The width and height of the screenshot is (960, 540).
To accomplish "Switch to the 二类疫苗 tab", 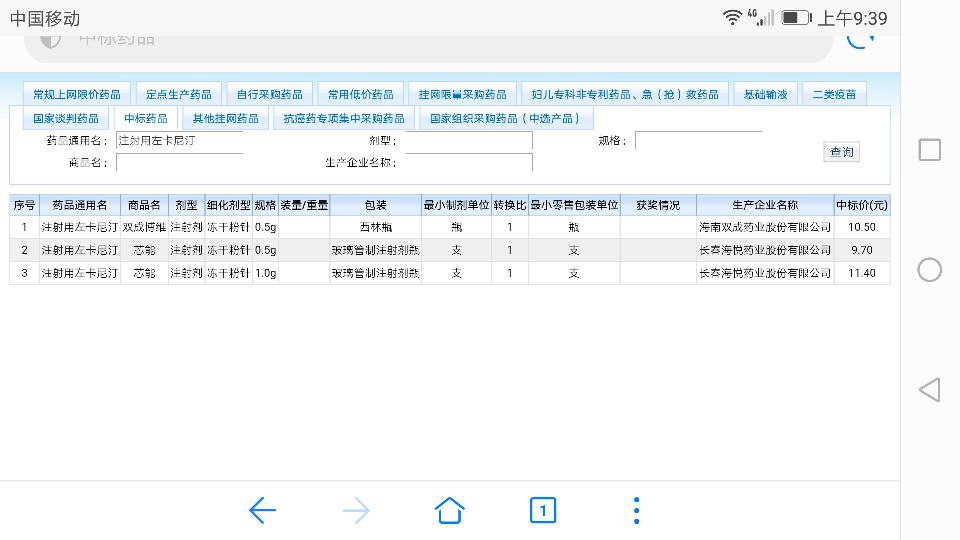I will click(x=833, y=95).
